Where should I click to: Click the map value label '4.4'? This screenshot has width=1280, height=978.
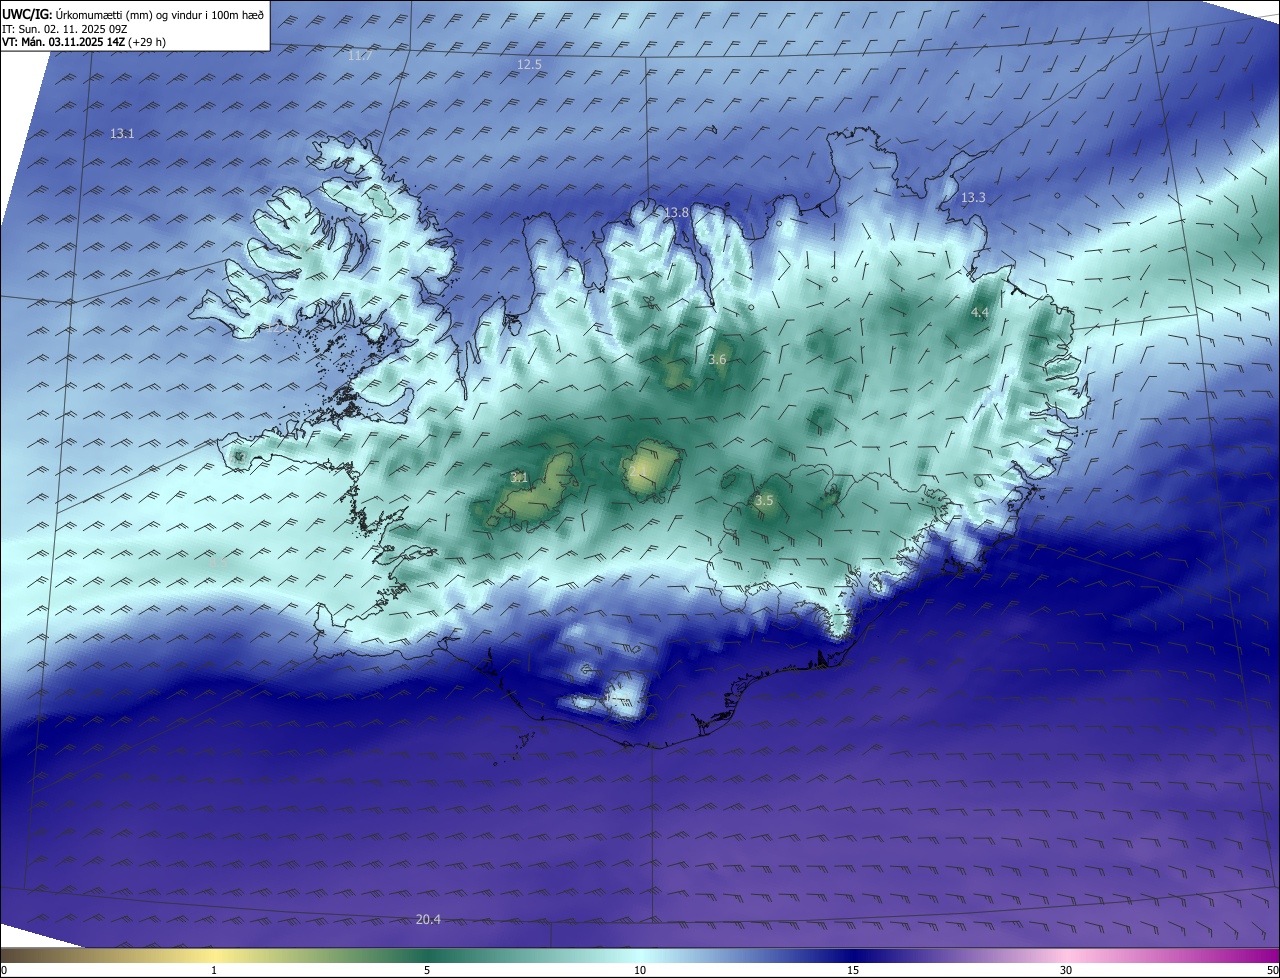point(980,313)
